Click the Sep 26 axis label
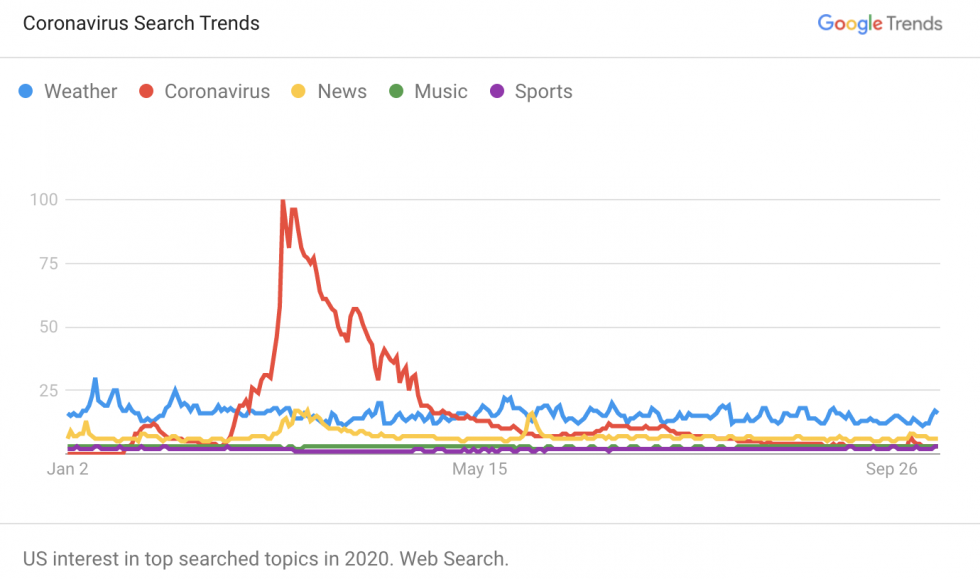This screenshot has height=579, width=980. coord(890,468)
